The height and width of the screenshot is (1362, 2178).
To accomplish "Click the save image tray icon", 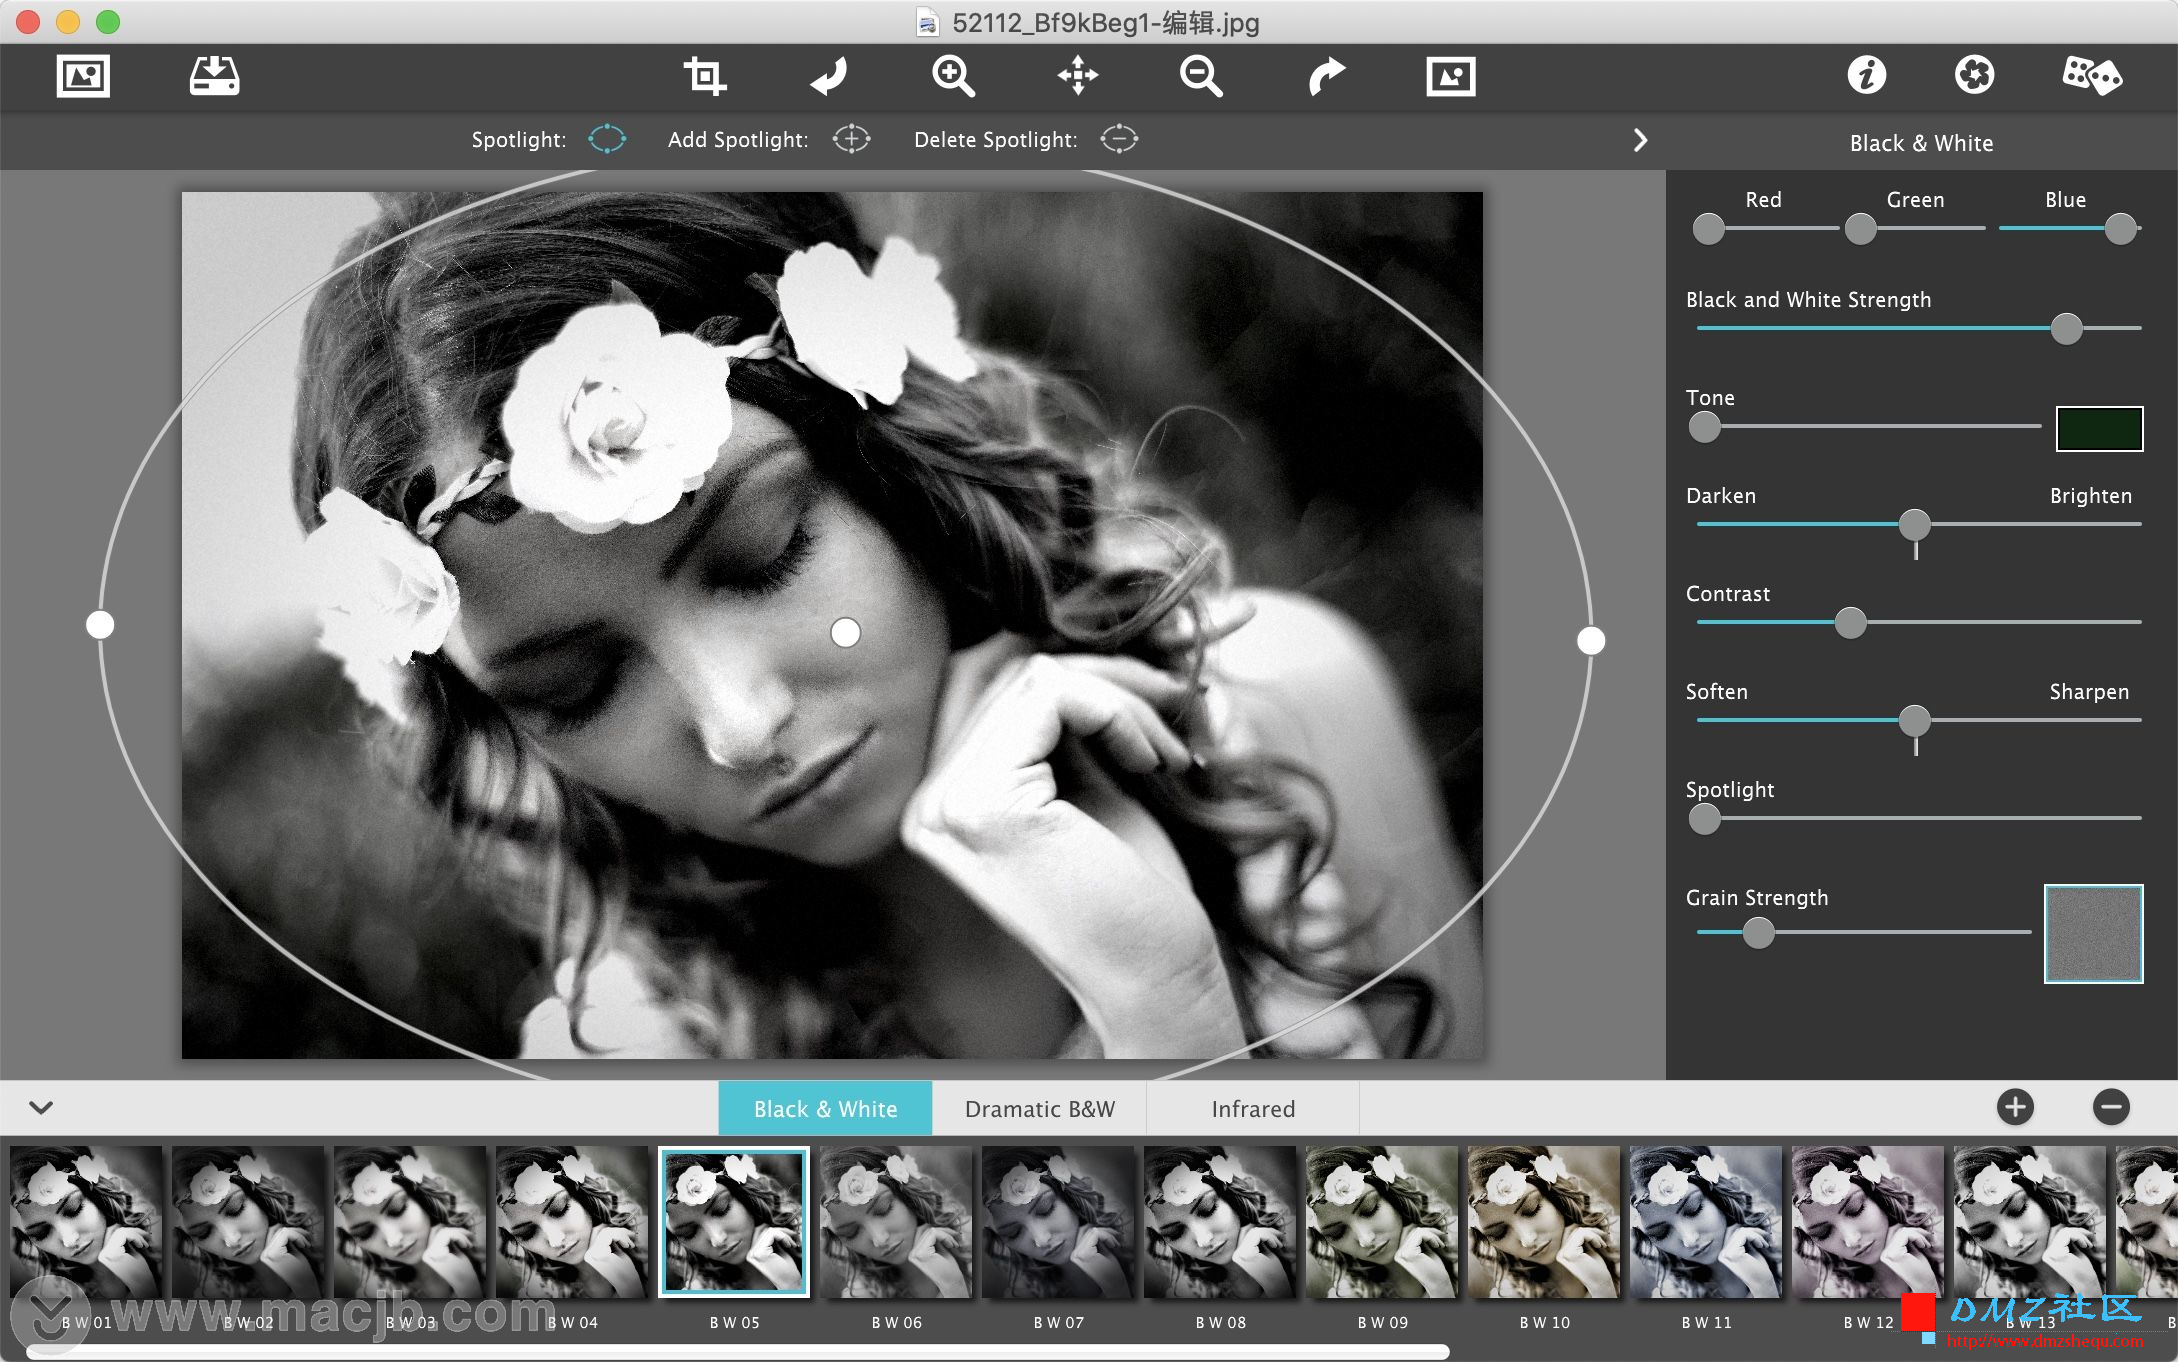I will 215,76.
